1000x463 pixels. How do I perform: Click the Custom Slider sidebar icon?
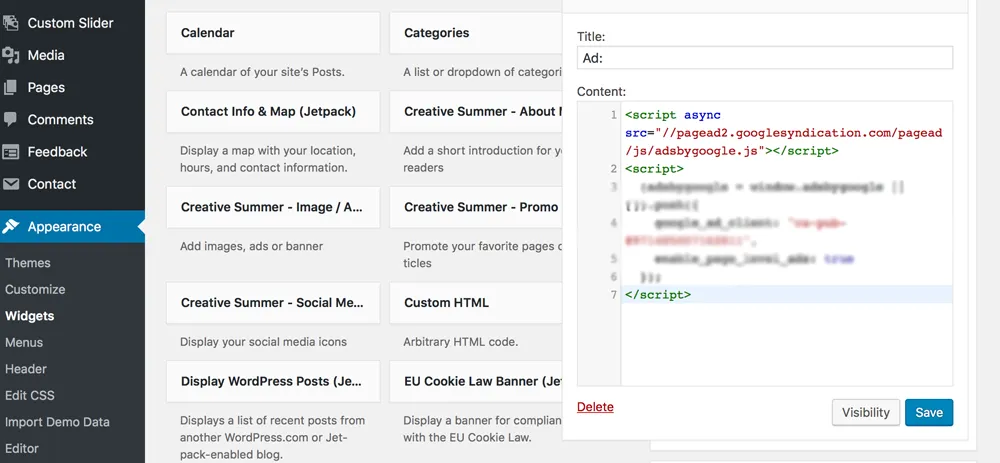pyautogui.click(x=10, y=23)
